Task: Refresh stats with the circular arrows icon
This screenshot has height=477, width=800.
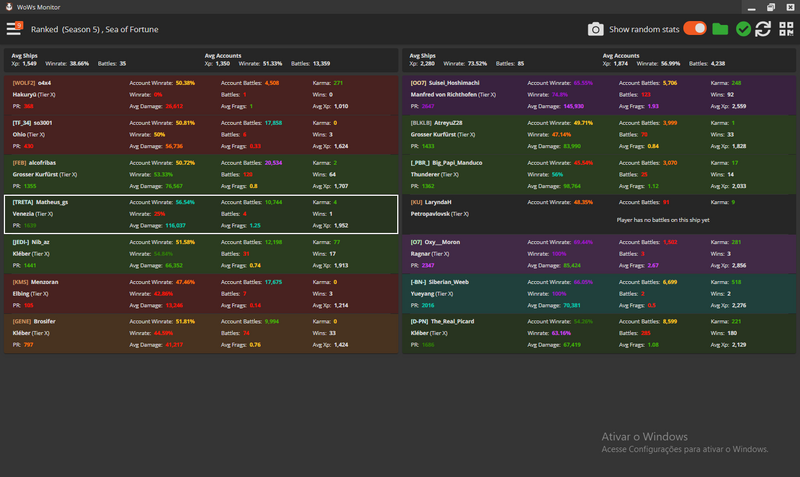Action: pyautogui.click(x=763, y=29)
